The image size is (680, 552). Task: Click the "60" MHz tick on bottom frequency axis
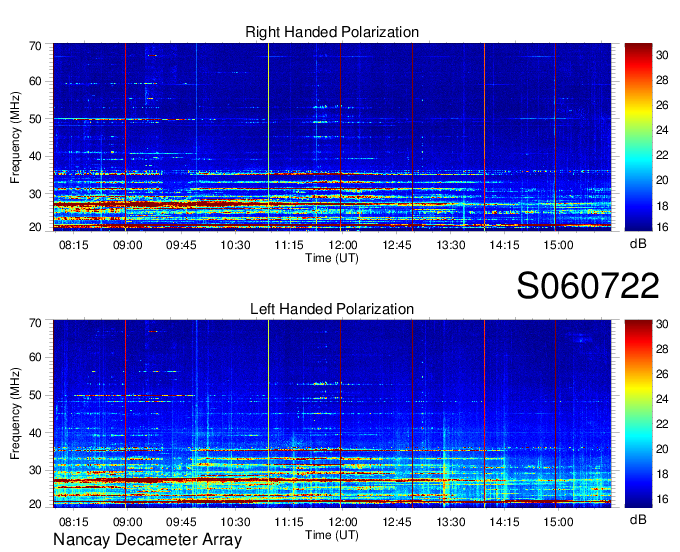(36, 358)
